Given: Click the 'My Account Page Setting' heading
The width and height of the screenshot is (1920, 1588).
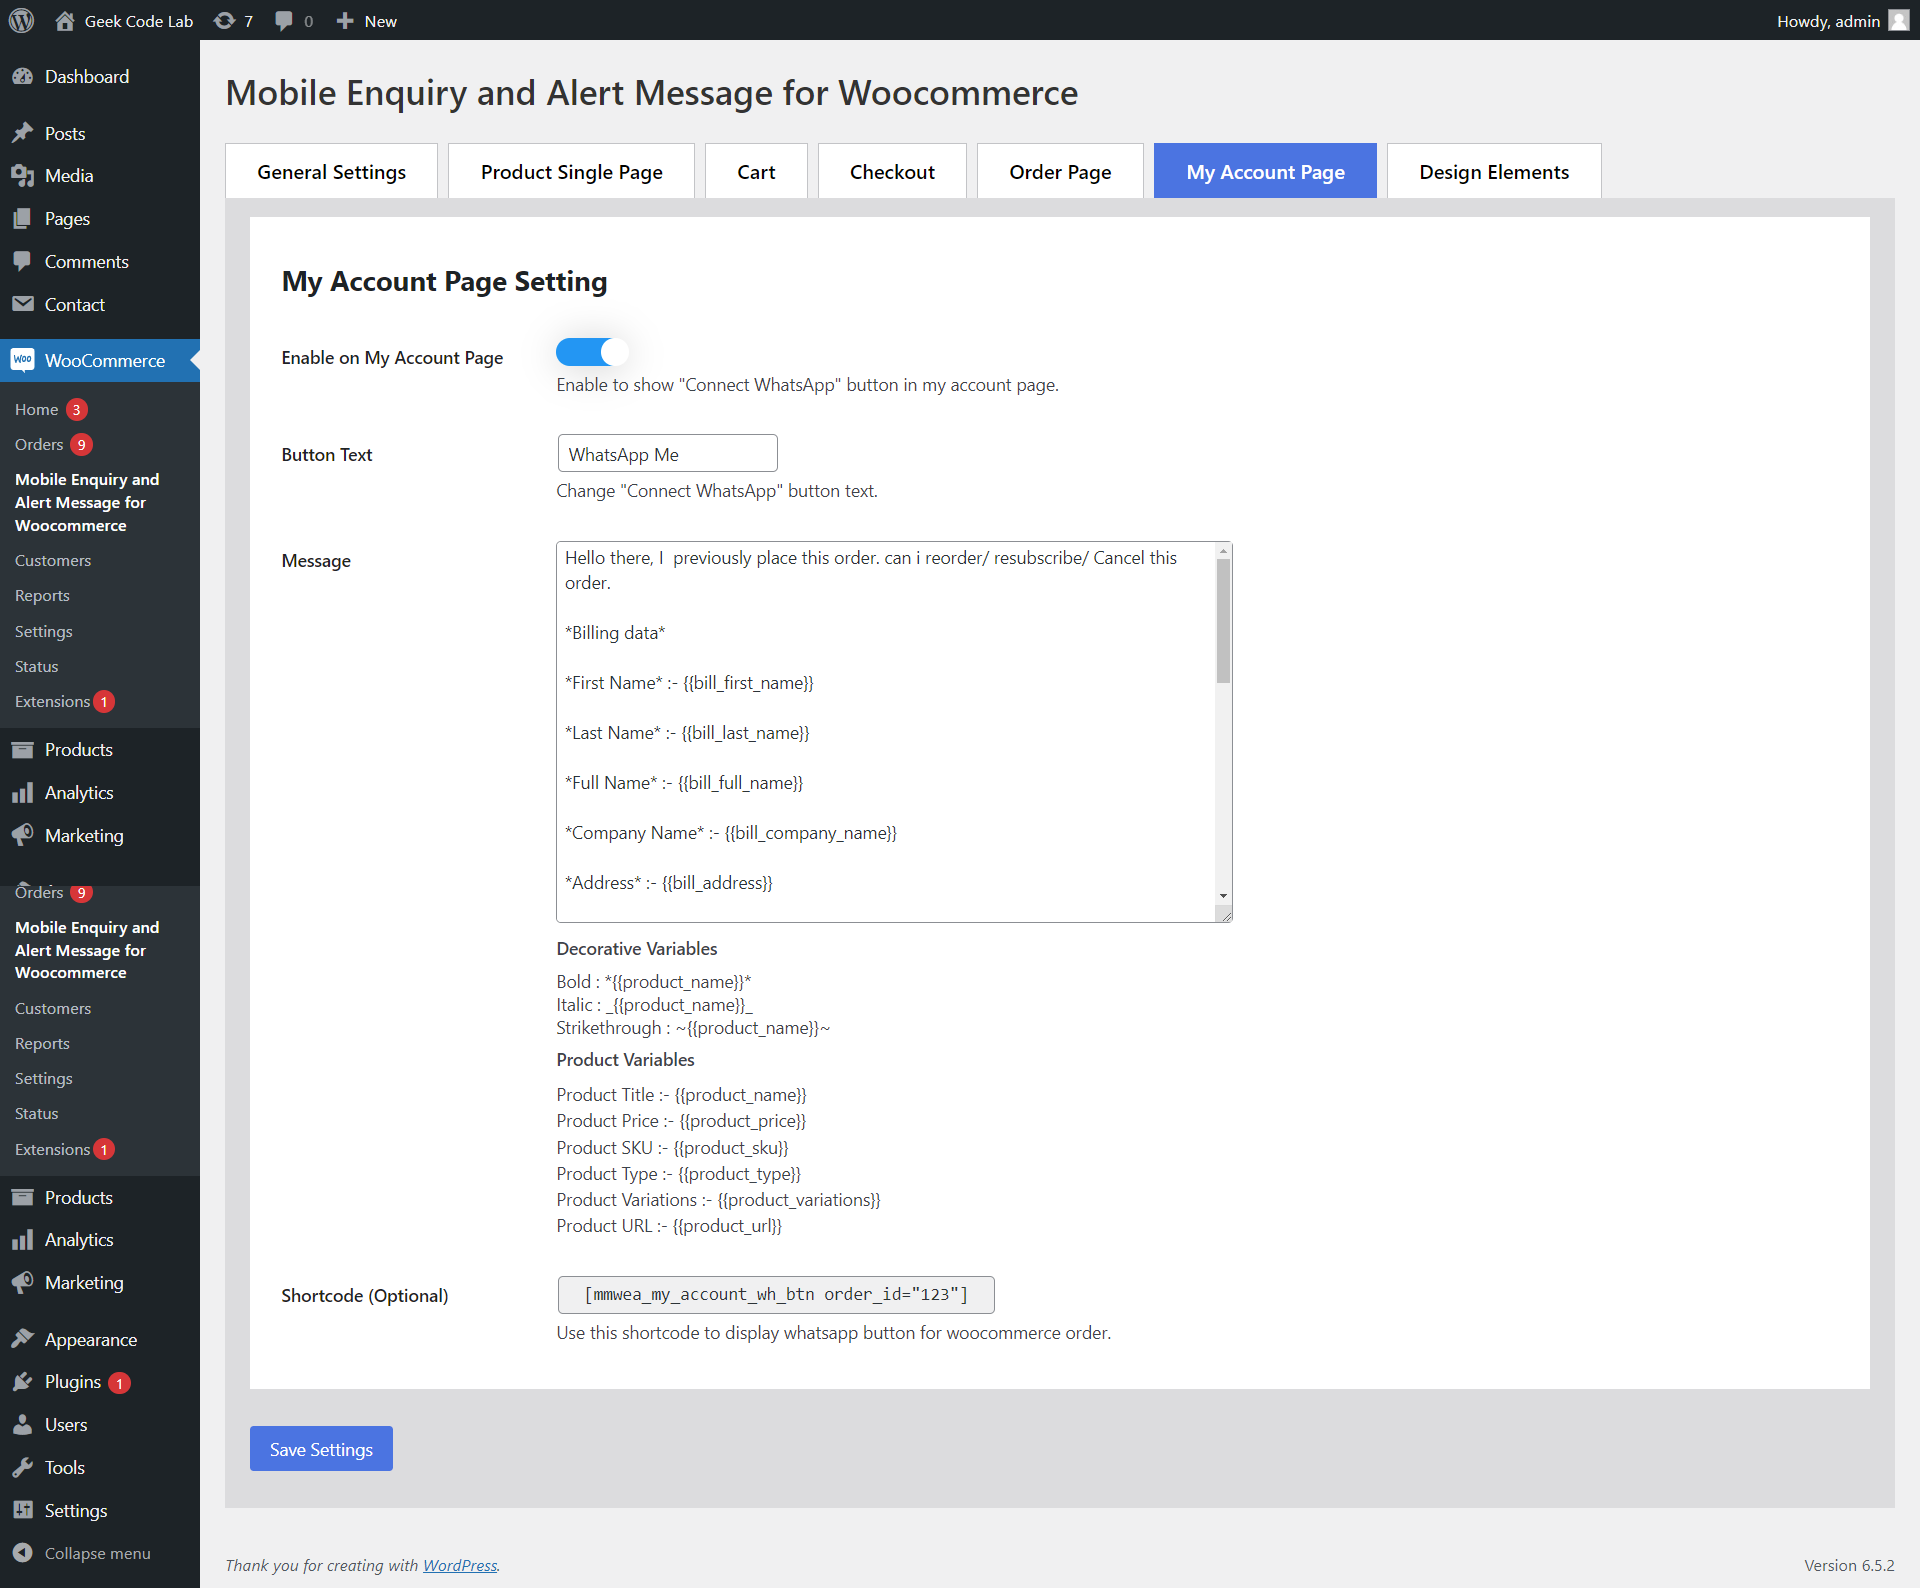Looking at the screenshot, I should point(444,282).
